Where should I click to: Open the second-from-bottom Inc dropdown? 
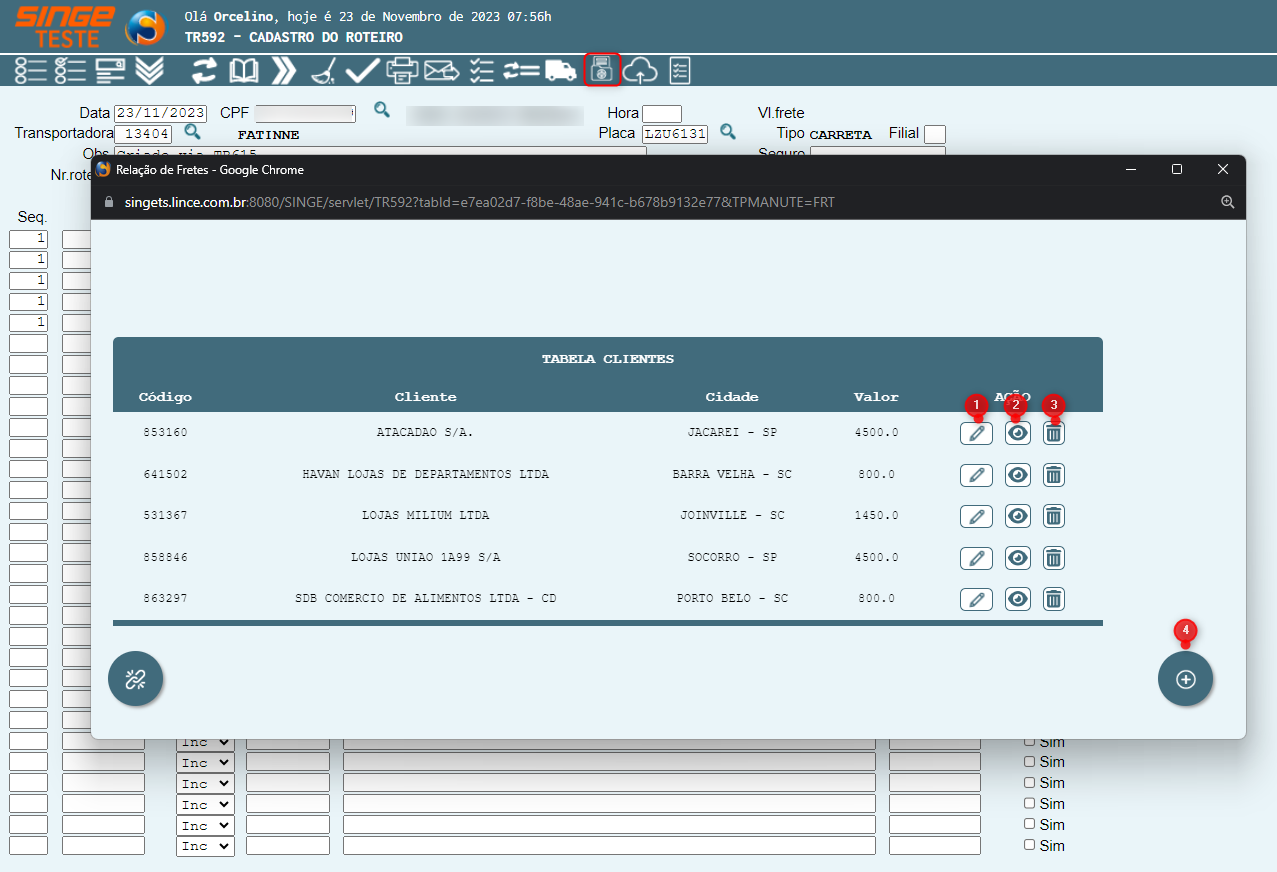(205, 825)
